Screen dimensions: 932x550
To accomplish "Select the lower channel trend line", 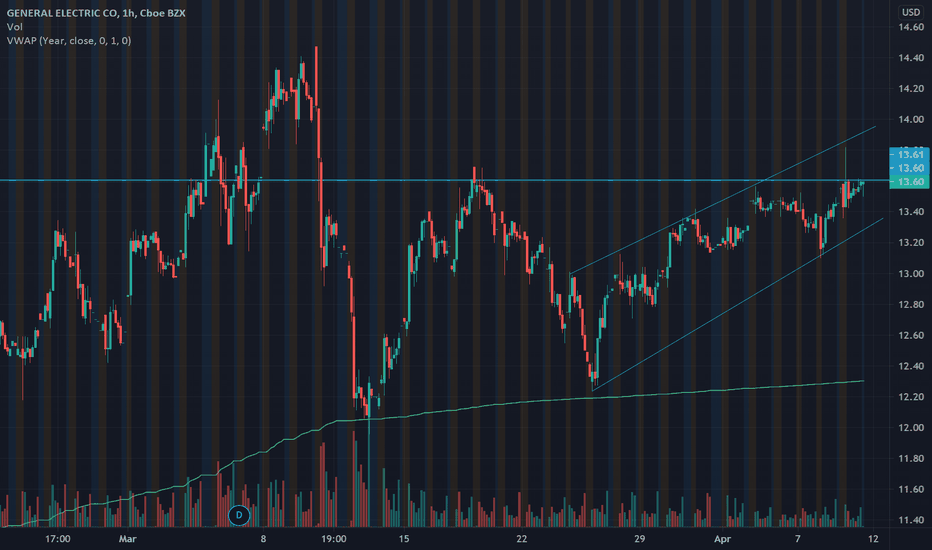I will tap(737, 304).
